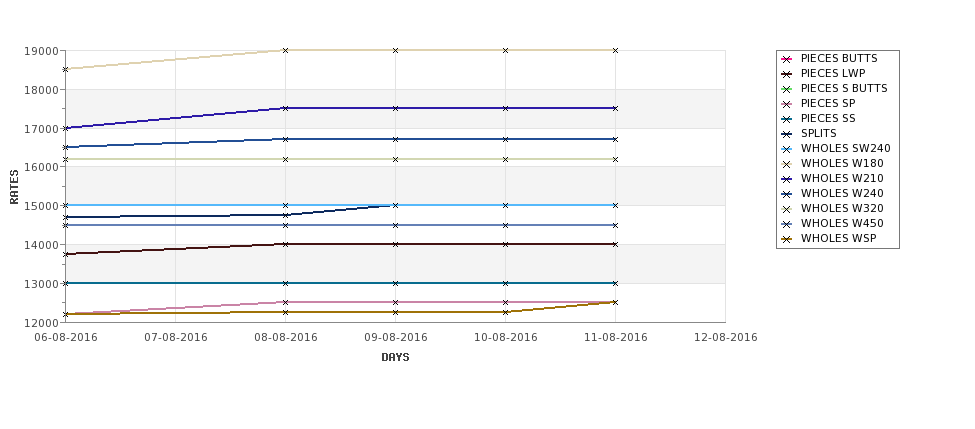The image size is (975, 429).
Task: Click the PIECES SP legend marker icon
Action: coord(787,104)
